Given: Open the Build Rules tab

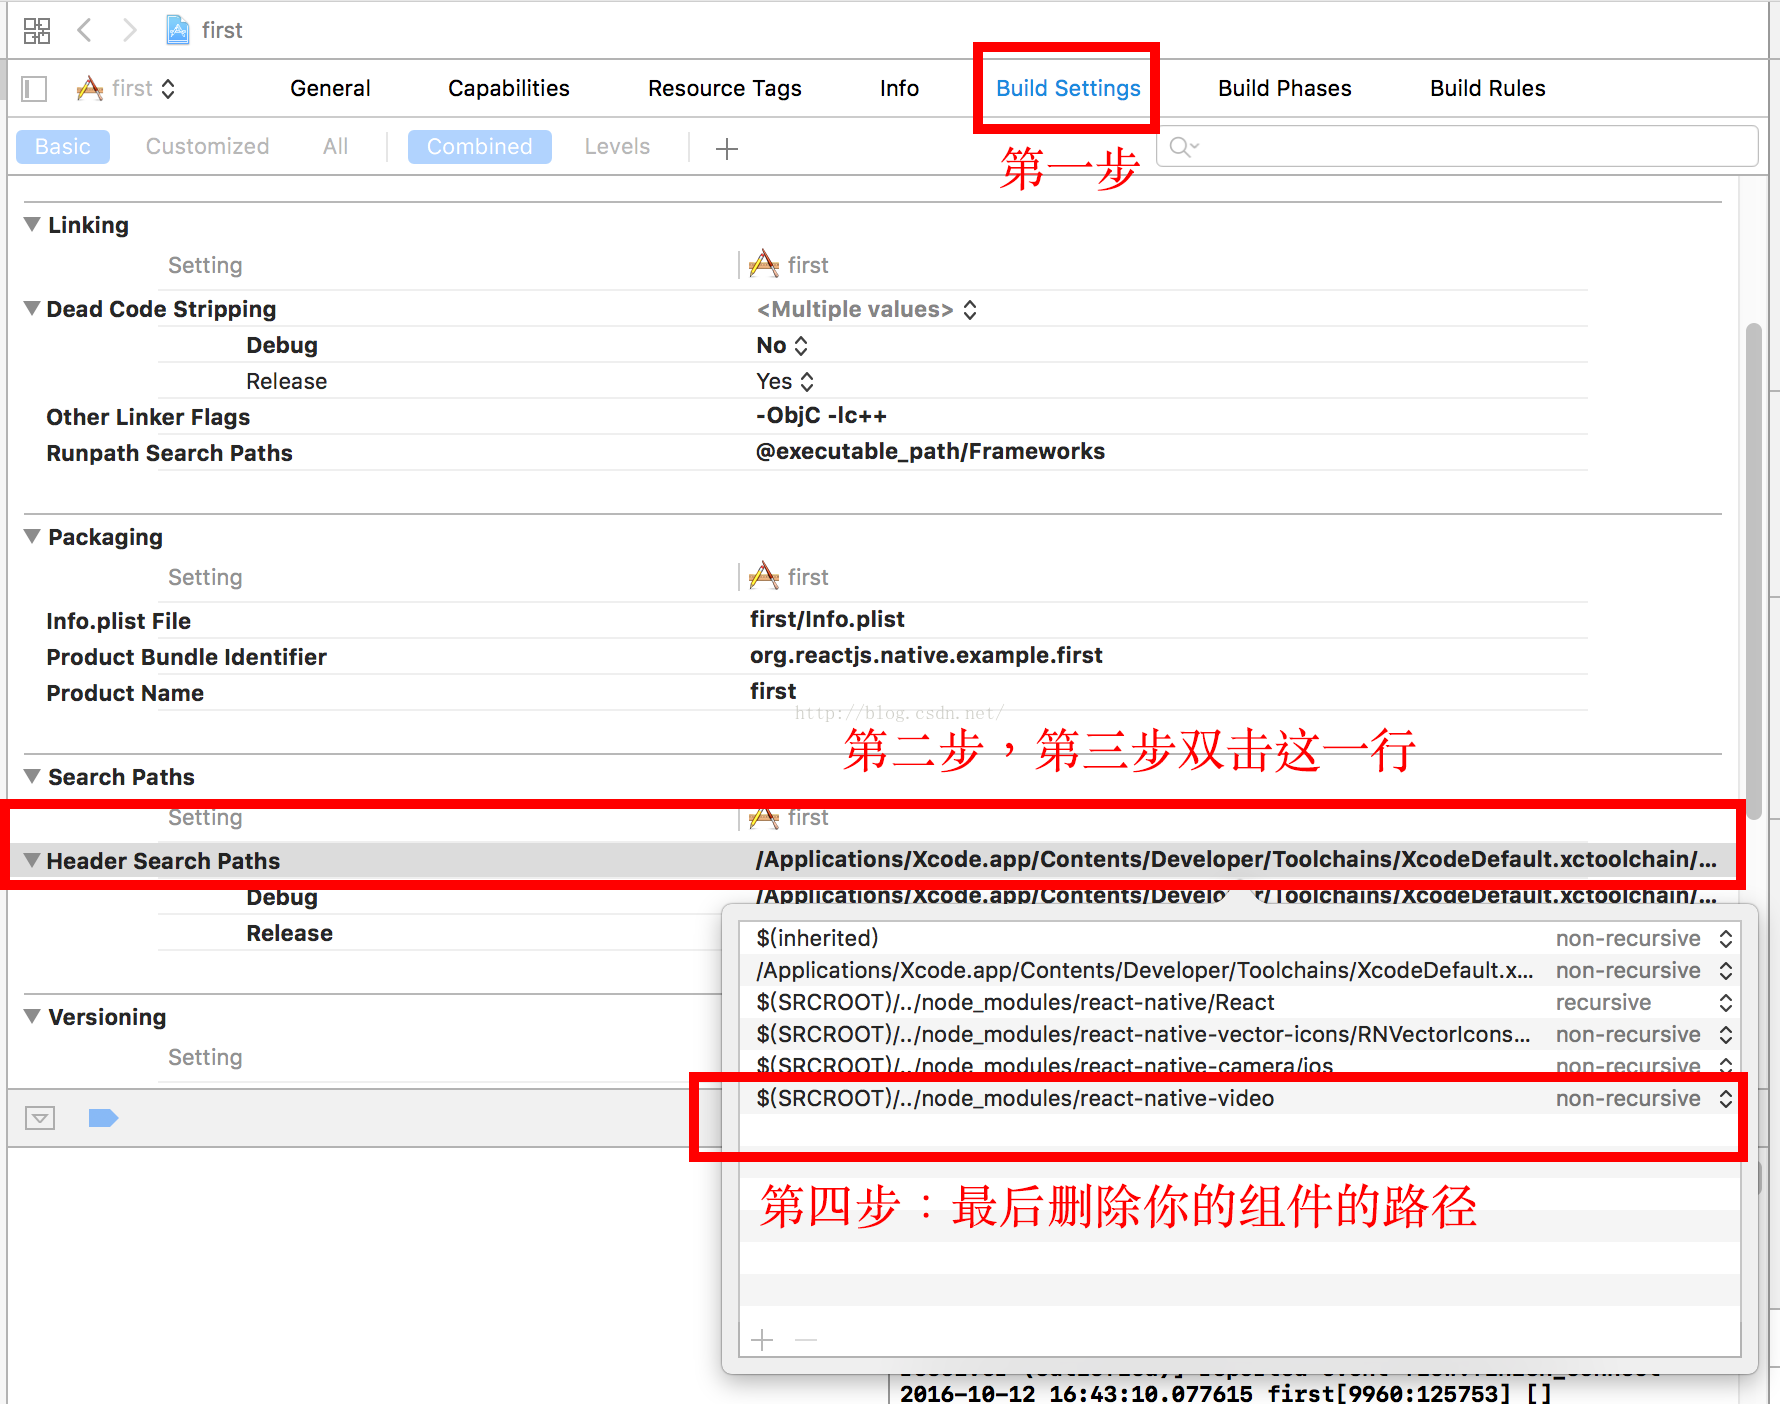Looking at the screenshot, I should 1487,88.
